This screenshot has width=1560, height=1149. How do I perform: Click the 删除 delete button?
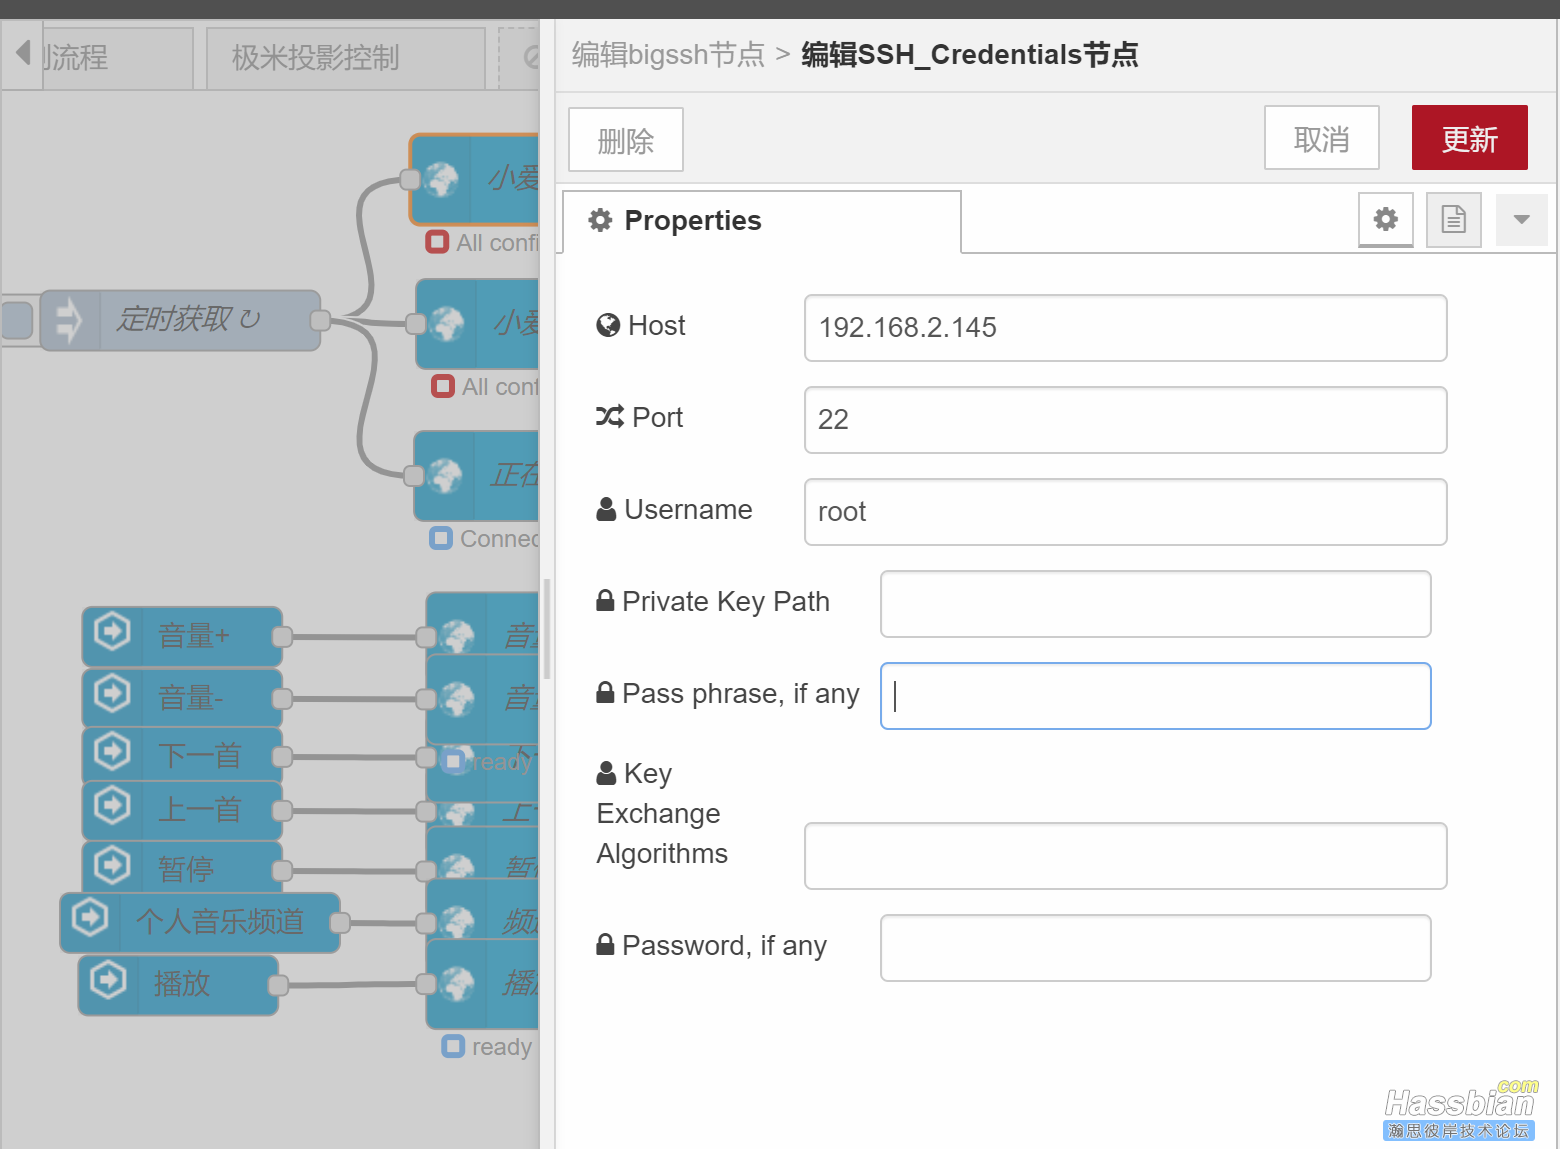click(626, 140)
